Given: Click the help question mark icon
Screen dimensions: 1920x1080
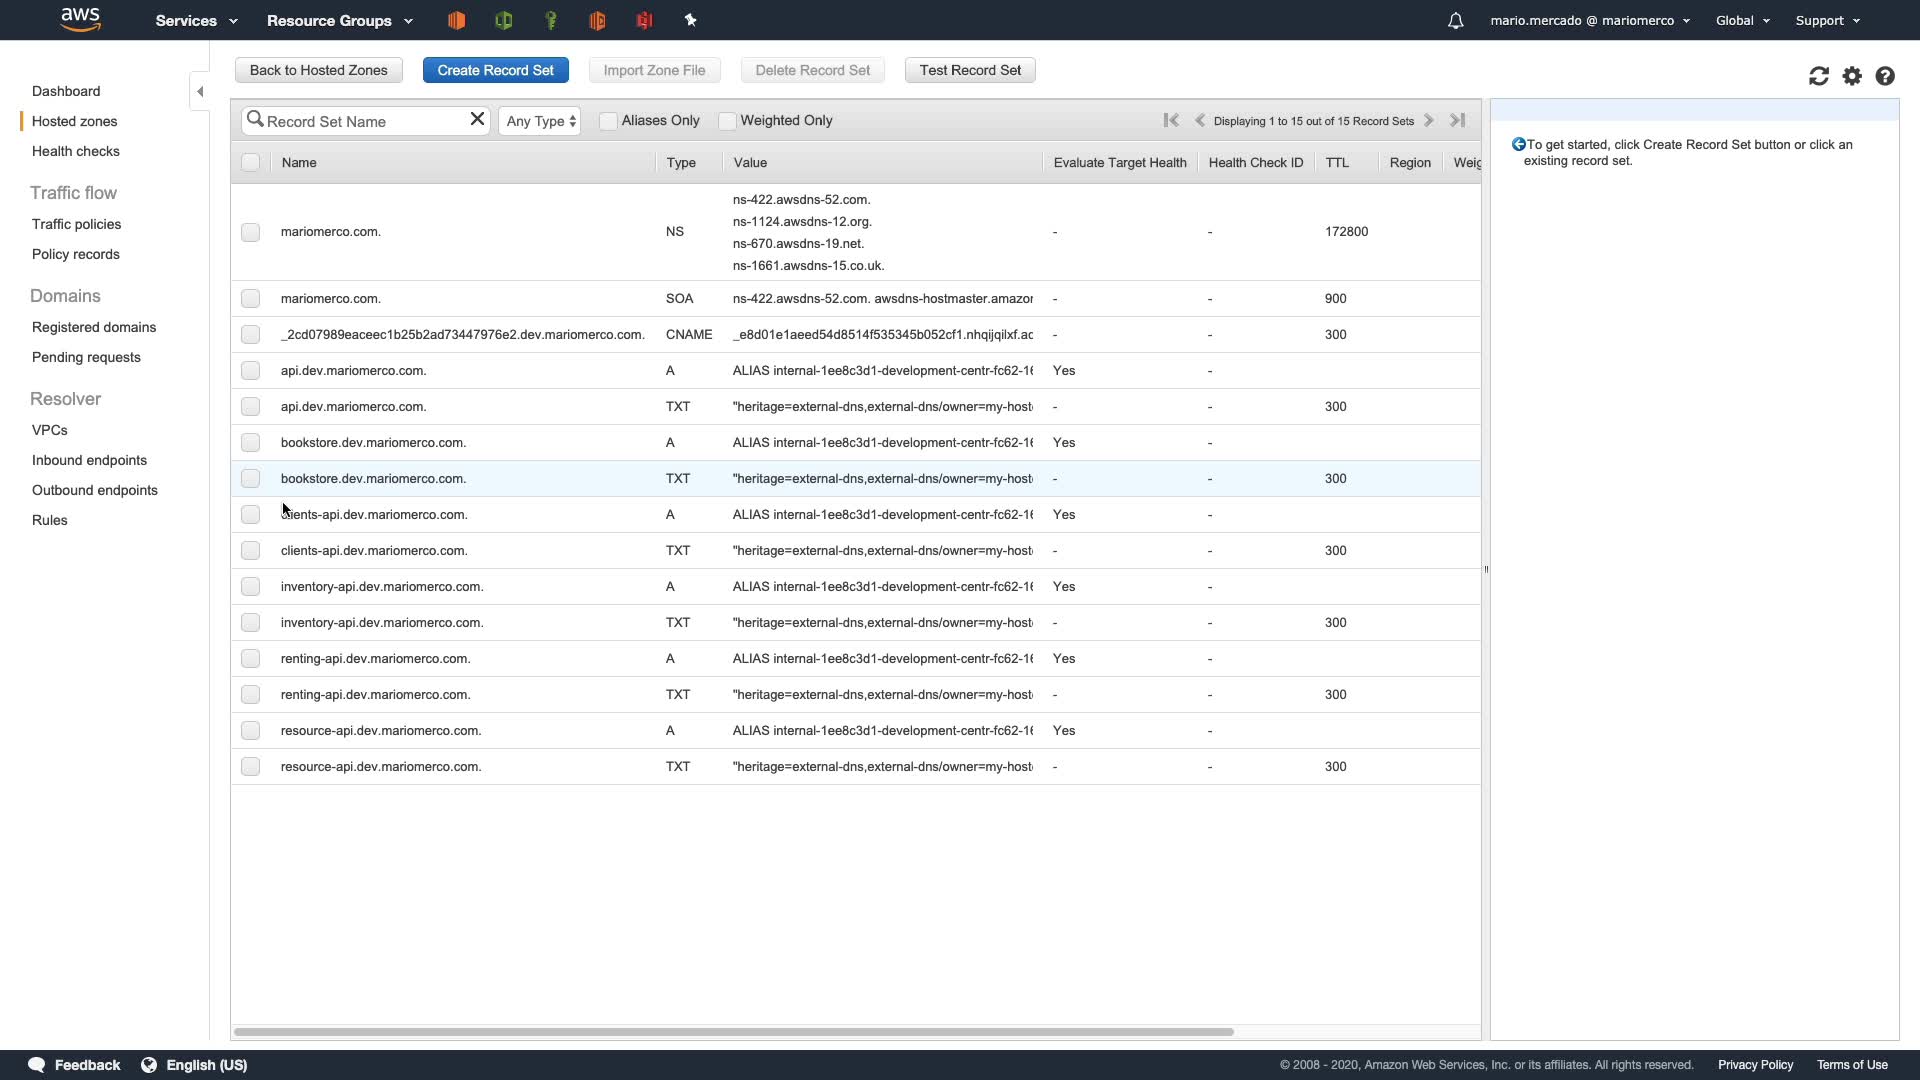Looking at the screenshot, I should pos(1885,76).
